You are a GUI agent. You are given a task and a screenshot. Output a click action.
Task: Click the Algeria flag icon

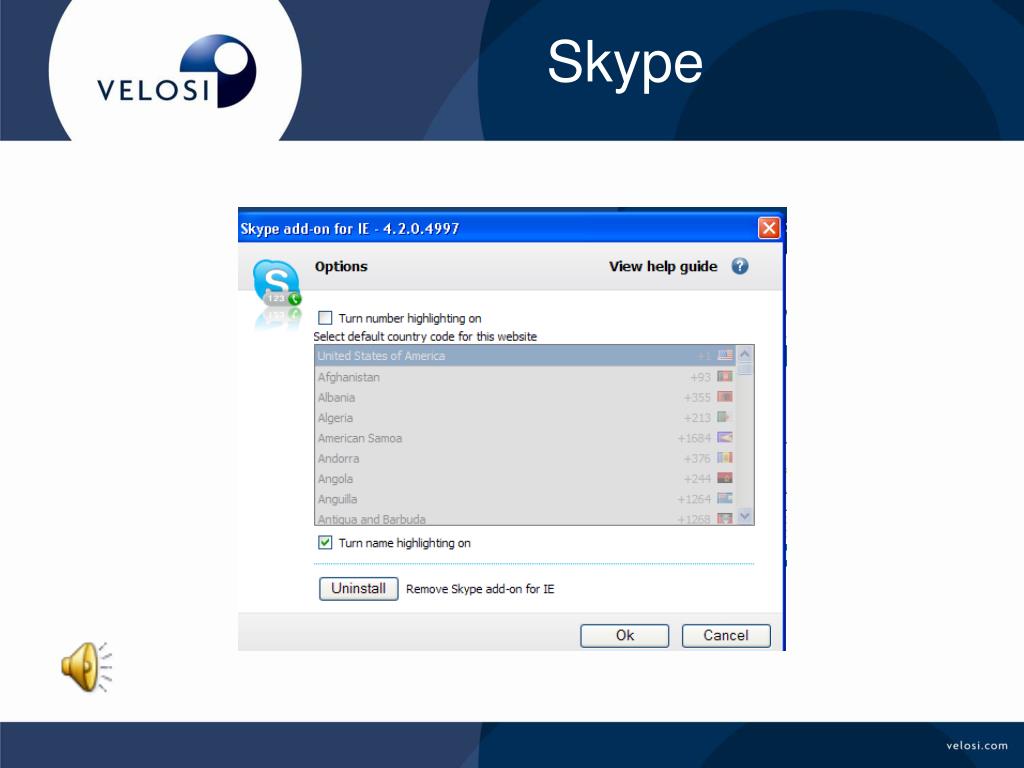725,417
